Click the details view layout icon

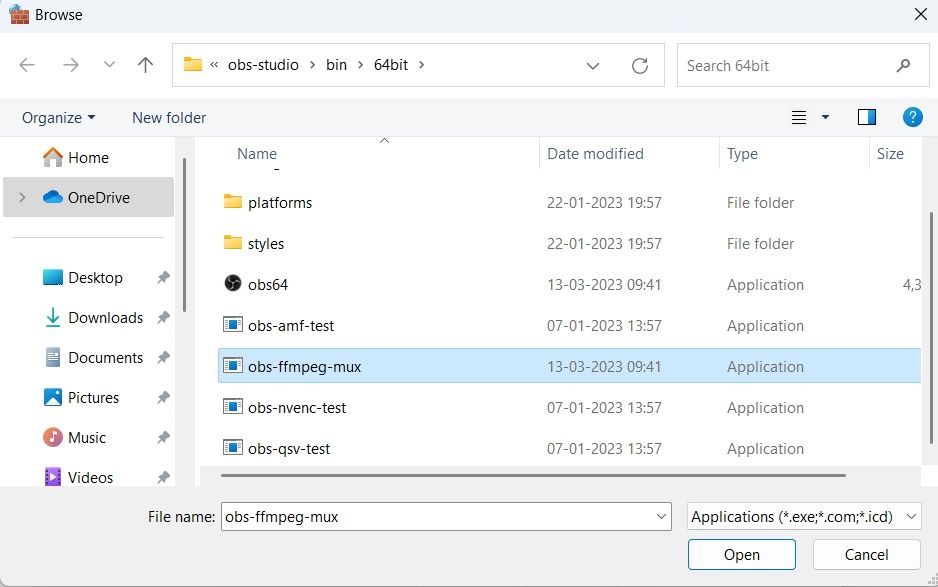click(800, 117)
